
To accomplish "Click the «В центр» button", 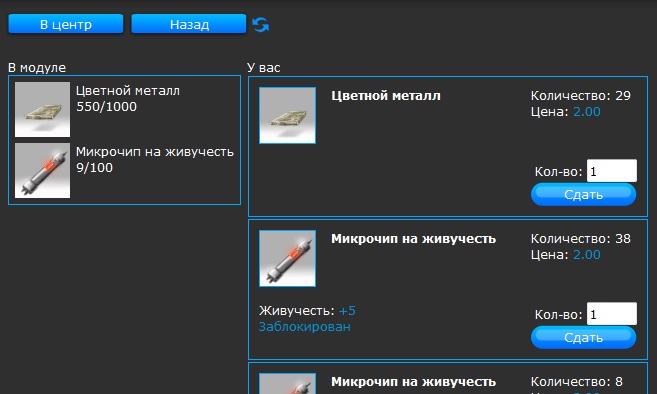I will tap(66, 24).
